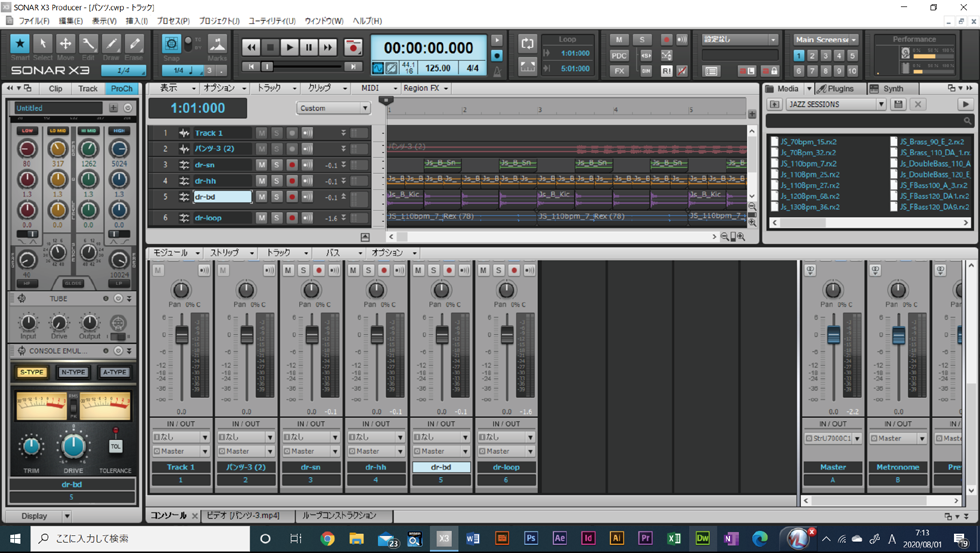Select N-TYPE console emulation
Screen dimensions: 980x553
click(73, 372)
